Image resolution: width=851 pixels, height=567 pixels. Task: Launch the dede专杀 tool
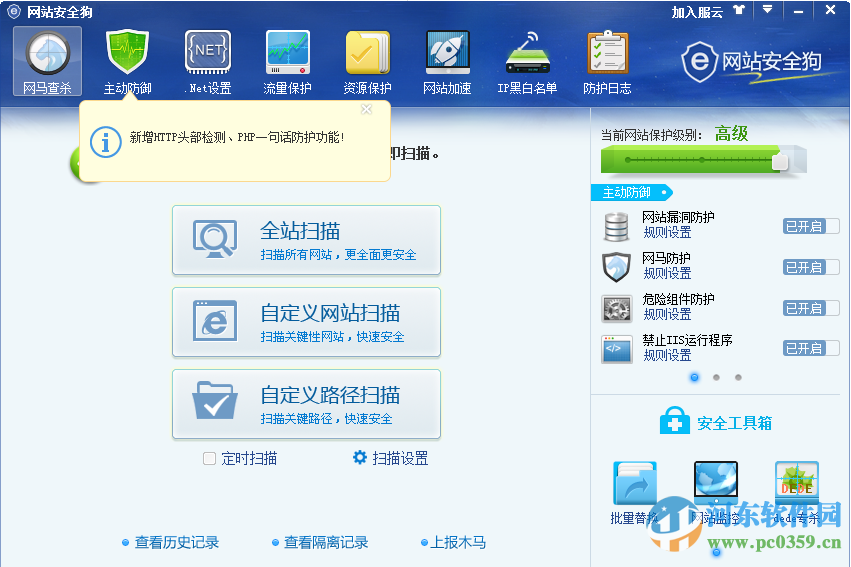tap(796, 493)
